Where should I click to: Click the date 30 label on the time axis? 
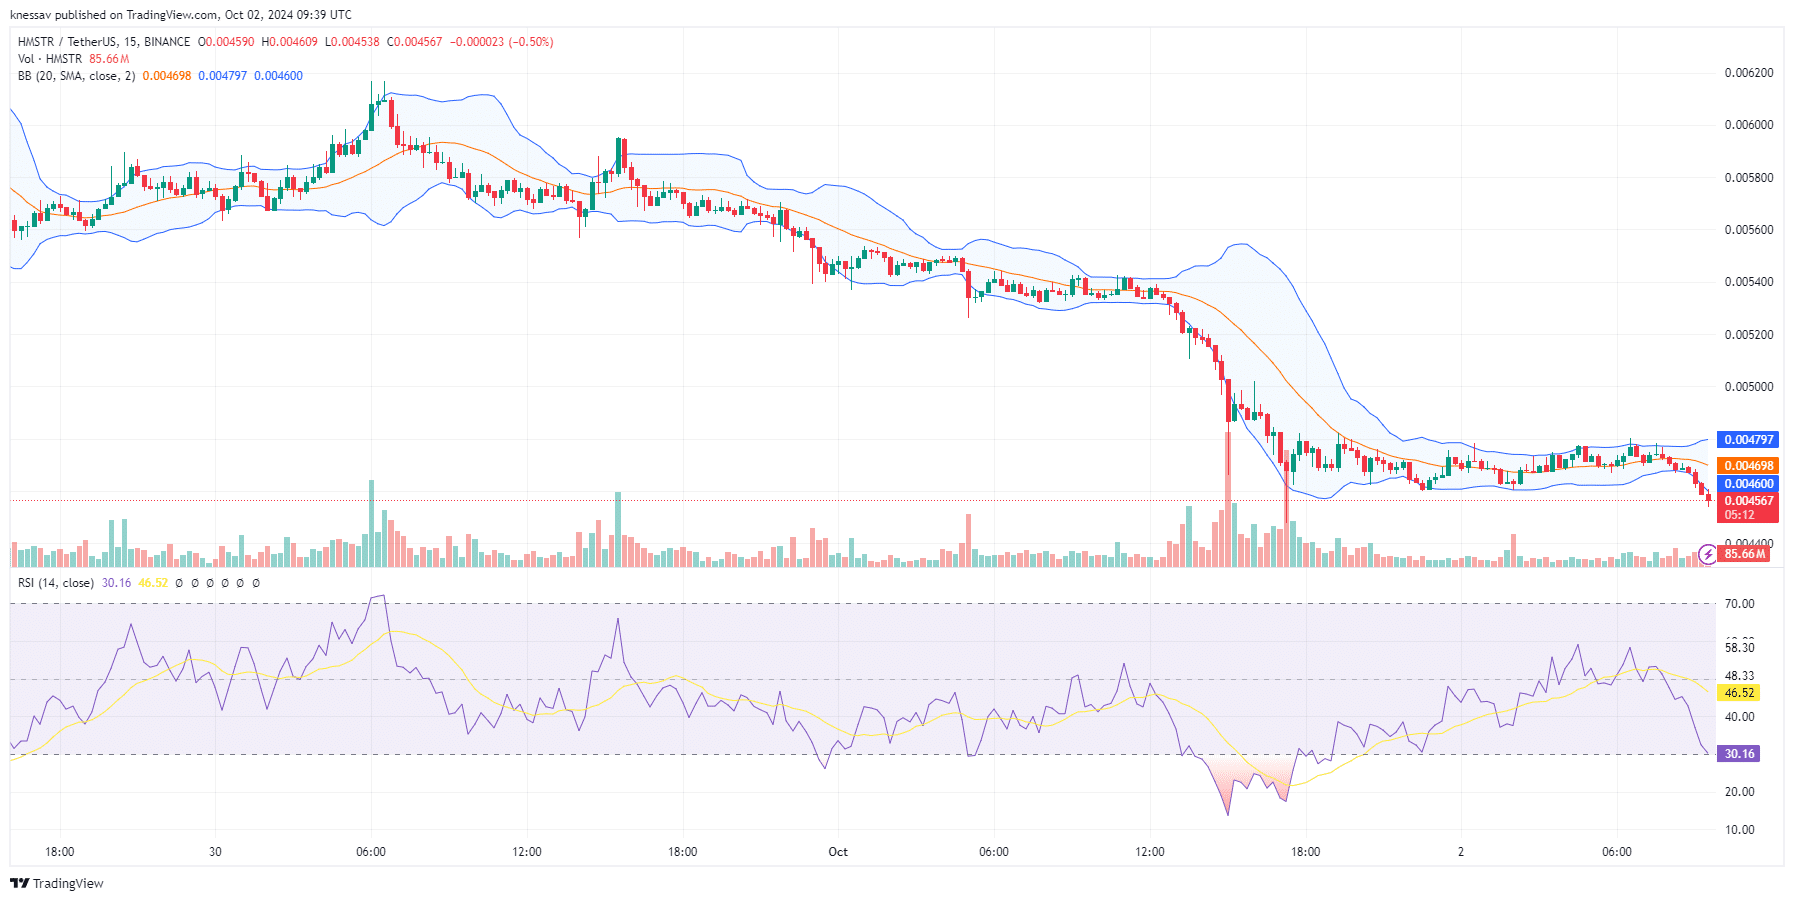coord(215,852)
